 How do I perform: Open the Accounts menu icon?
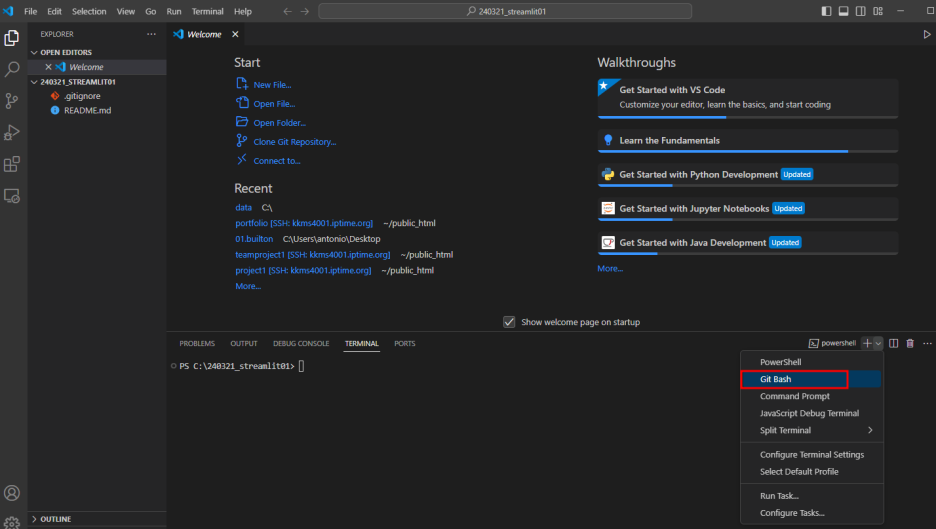point(11,493)
